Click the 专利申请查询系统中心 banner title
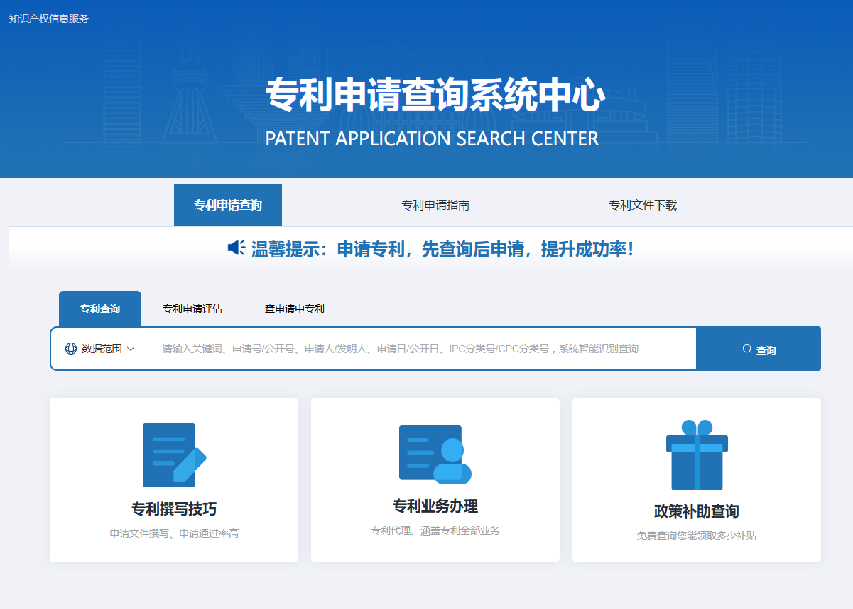Viewport: 853px width, 609px height. click(435, 95)
